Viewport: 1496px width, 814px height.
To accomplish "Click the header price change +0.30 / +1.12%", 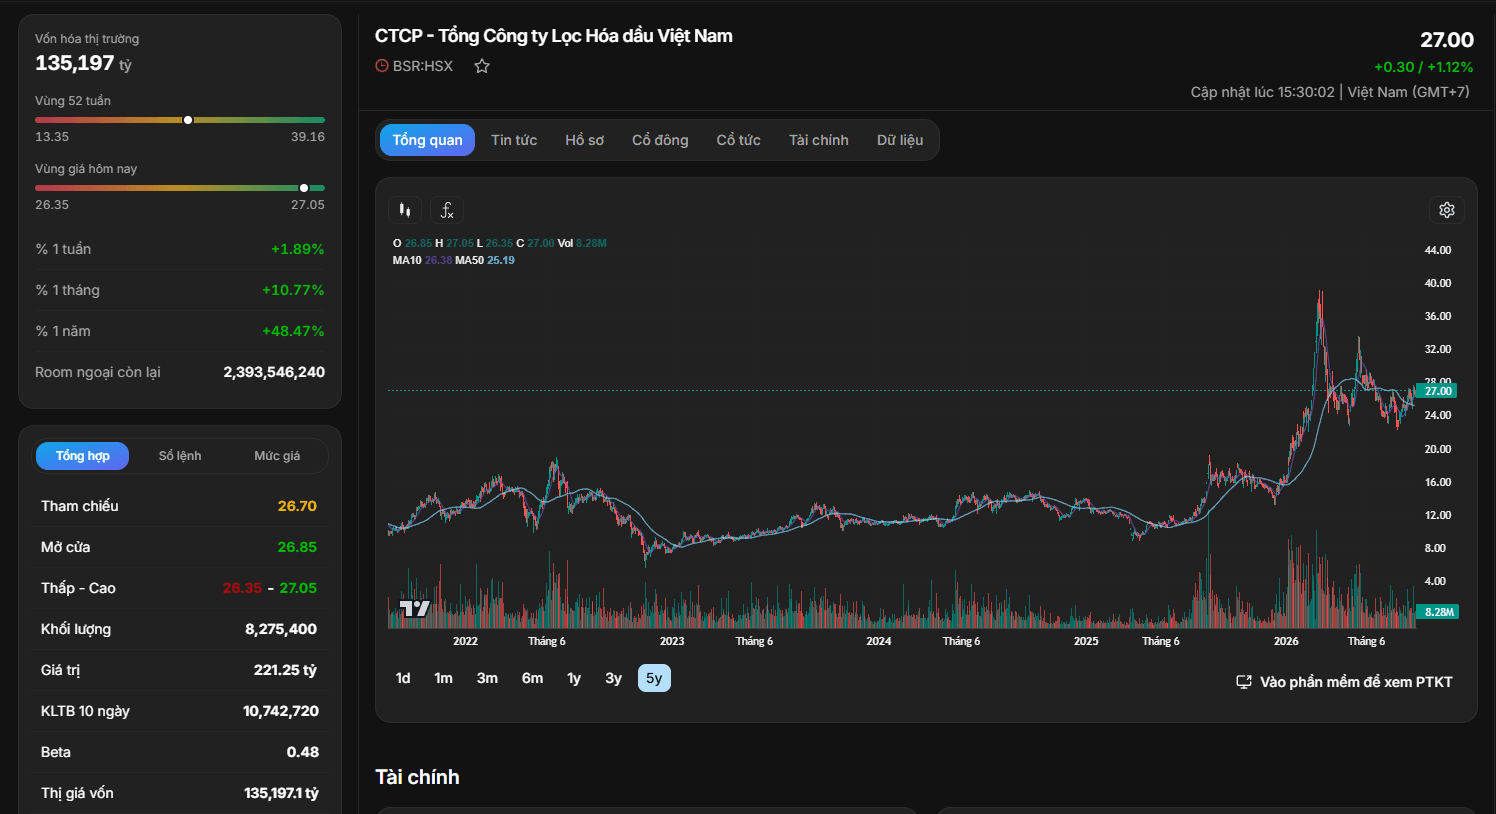I will pyautogui.click(x=1424, y=67).
